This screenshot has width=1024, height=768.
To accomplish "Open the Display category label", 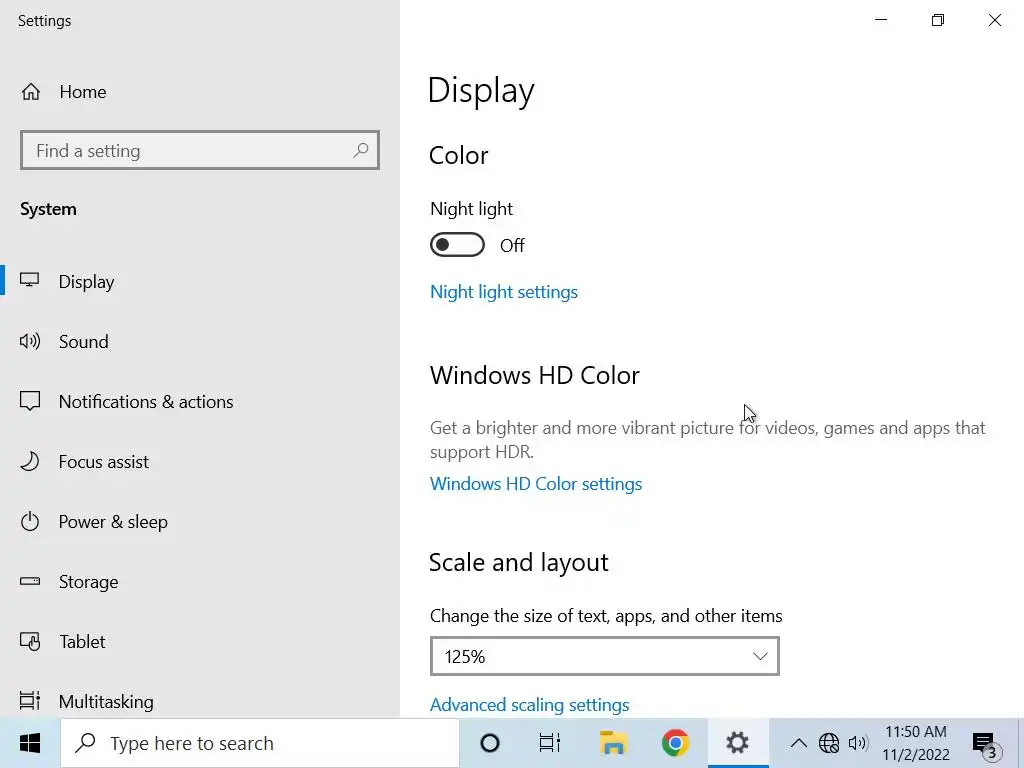I will pyautogui.click(x=86, y=281).
